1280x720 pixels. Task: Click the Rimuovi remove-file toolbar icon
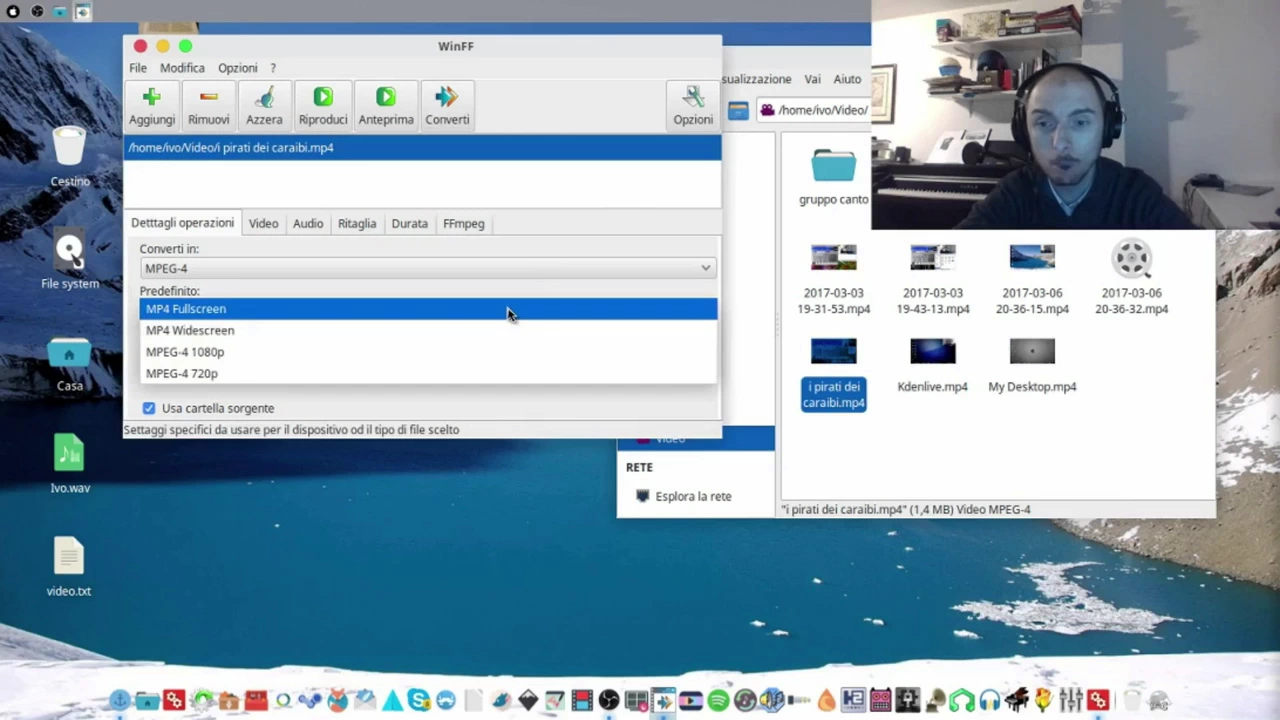point(208,97)
